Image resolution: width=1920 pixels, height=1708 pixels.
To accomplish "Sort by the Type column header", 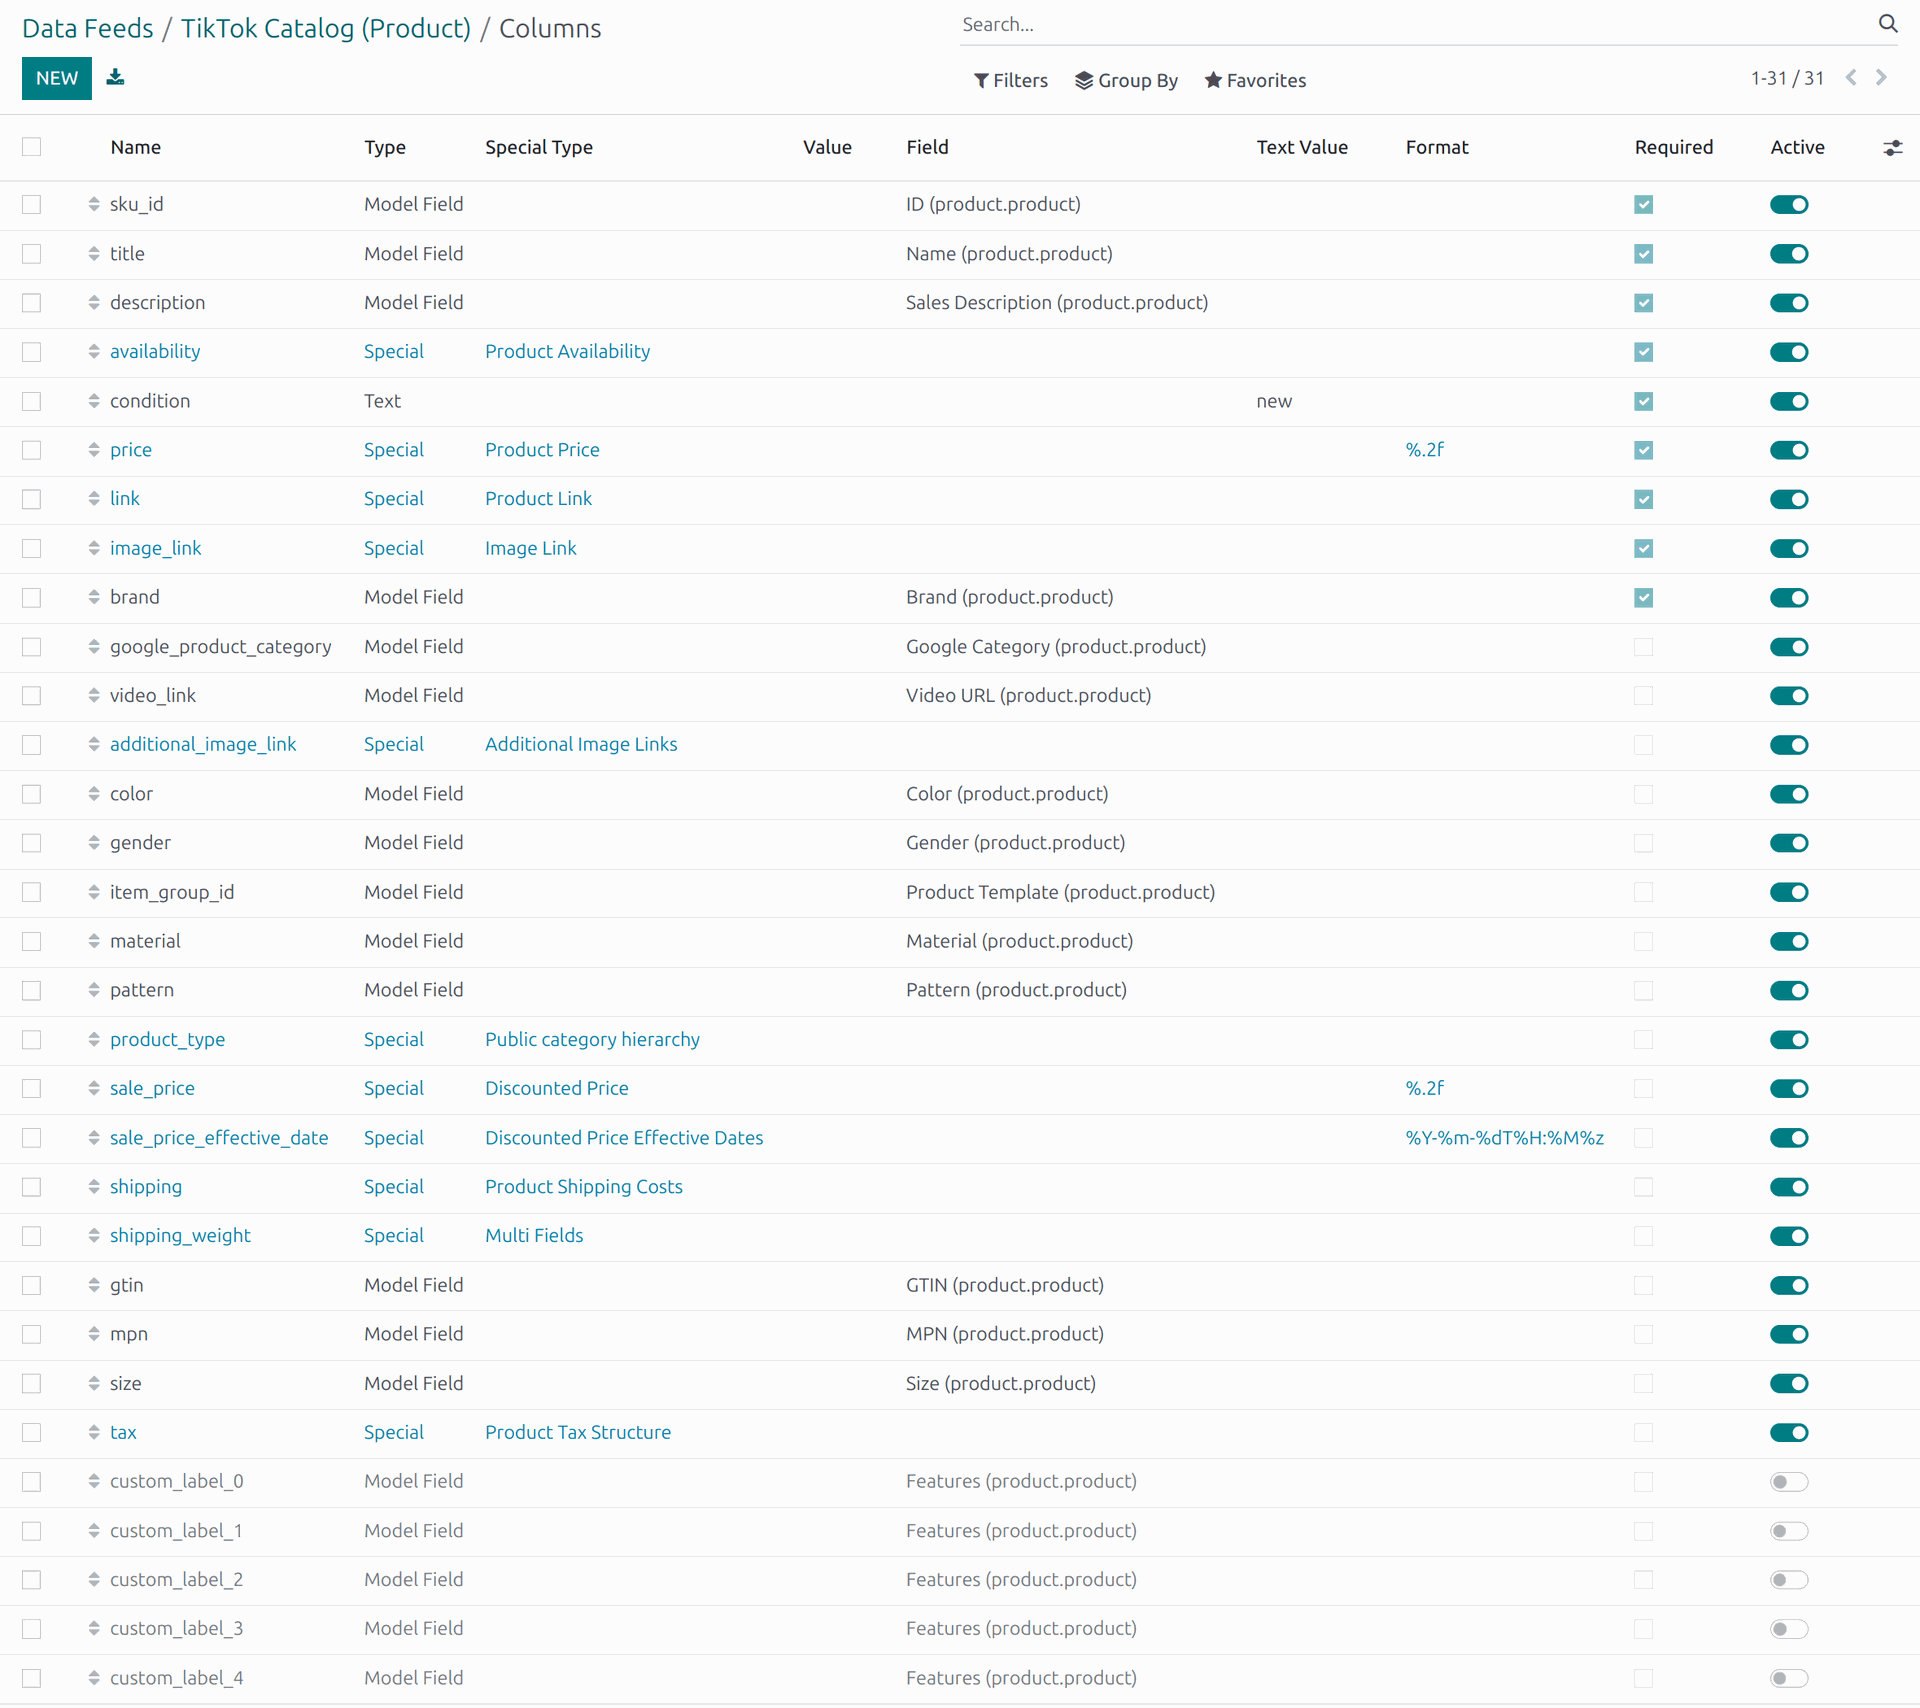I will pos(385,147).
